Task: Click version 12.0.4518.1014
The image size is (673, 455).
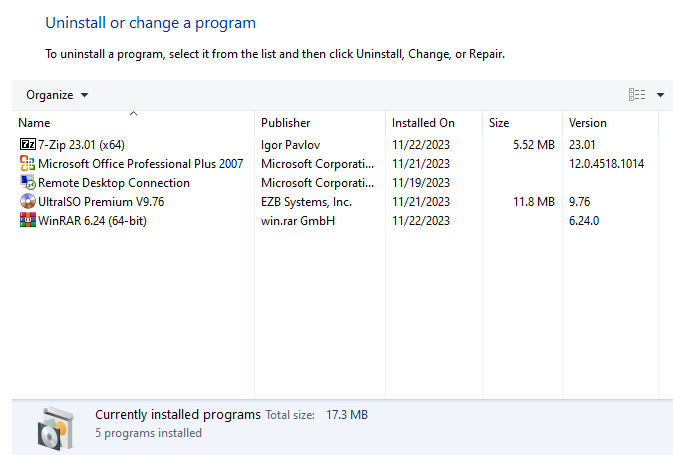Action: coord(606,164)
